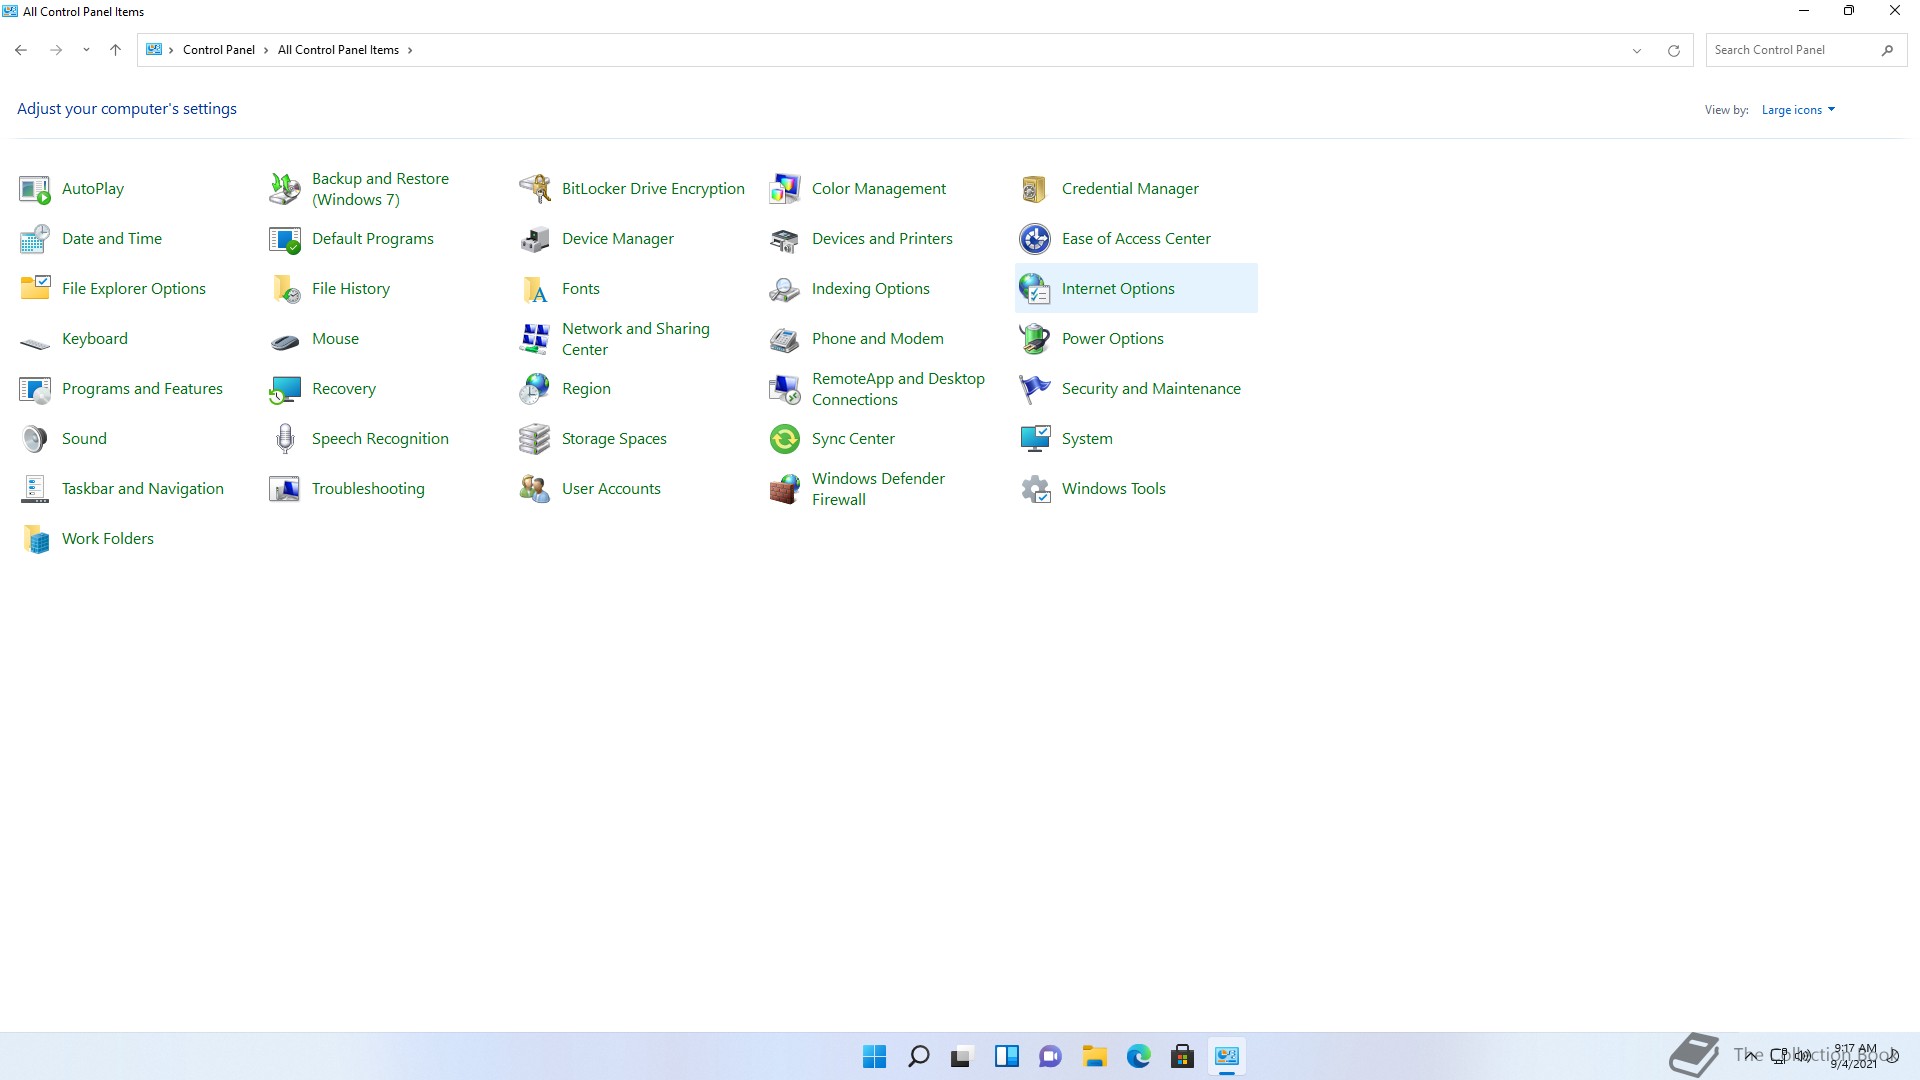
Task: Open Teams Chat on the taskbar
Action: click(1050, 1056)
